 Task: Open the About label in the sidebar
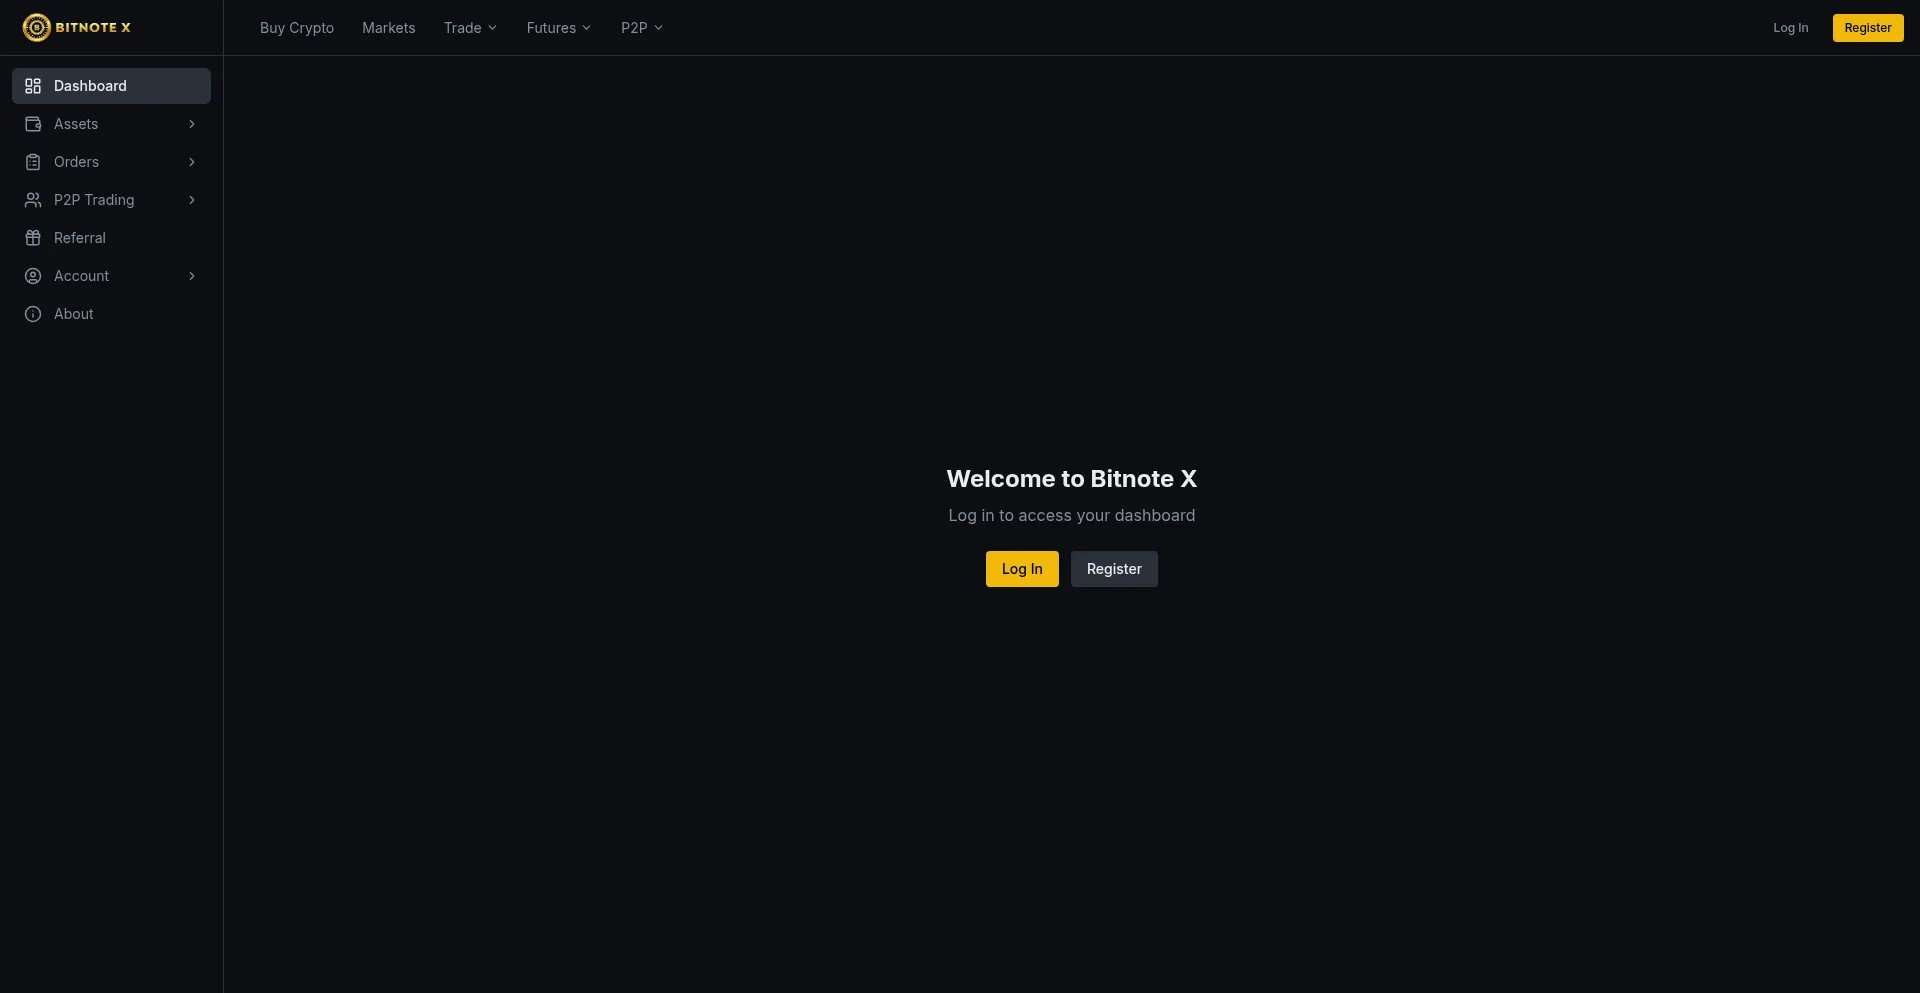click(x=74, y=314)
